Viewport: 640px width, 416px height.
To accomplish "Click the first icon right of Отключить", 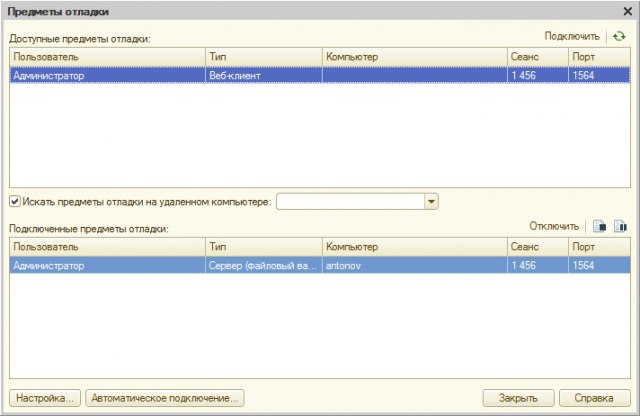I will tap(600, 226).
